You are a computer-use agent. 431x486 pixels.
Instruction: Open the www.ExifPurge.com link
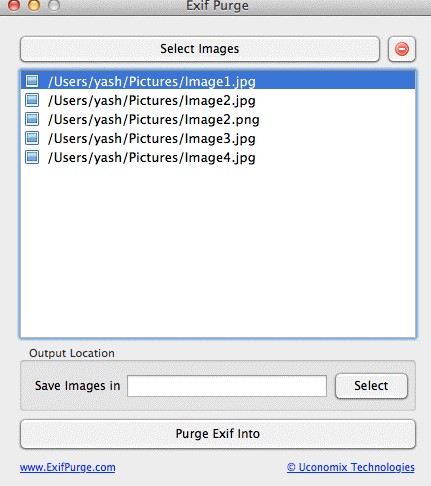pyautogui.click(x=68, y=467)
